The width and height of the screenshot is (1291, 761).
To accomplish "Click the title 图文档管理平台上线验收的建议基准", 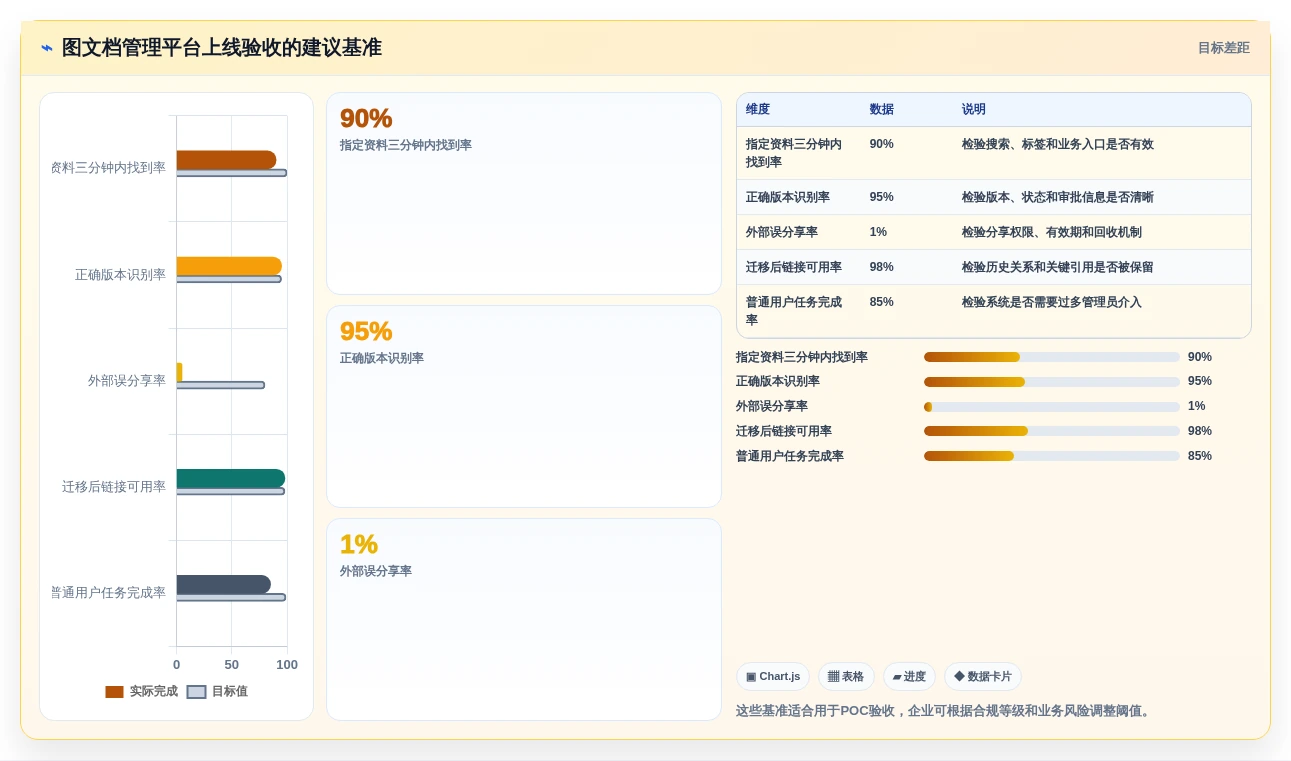I will [222, 48].
